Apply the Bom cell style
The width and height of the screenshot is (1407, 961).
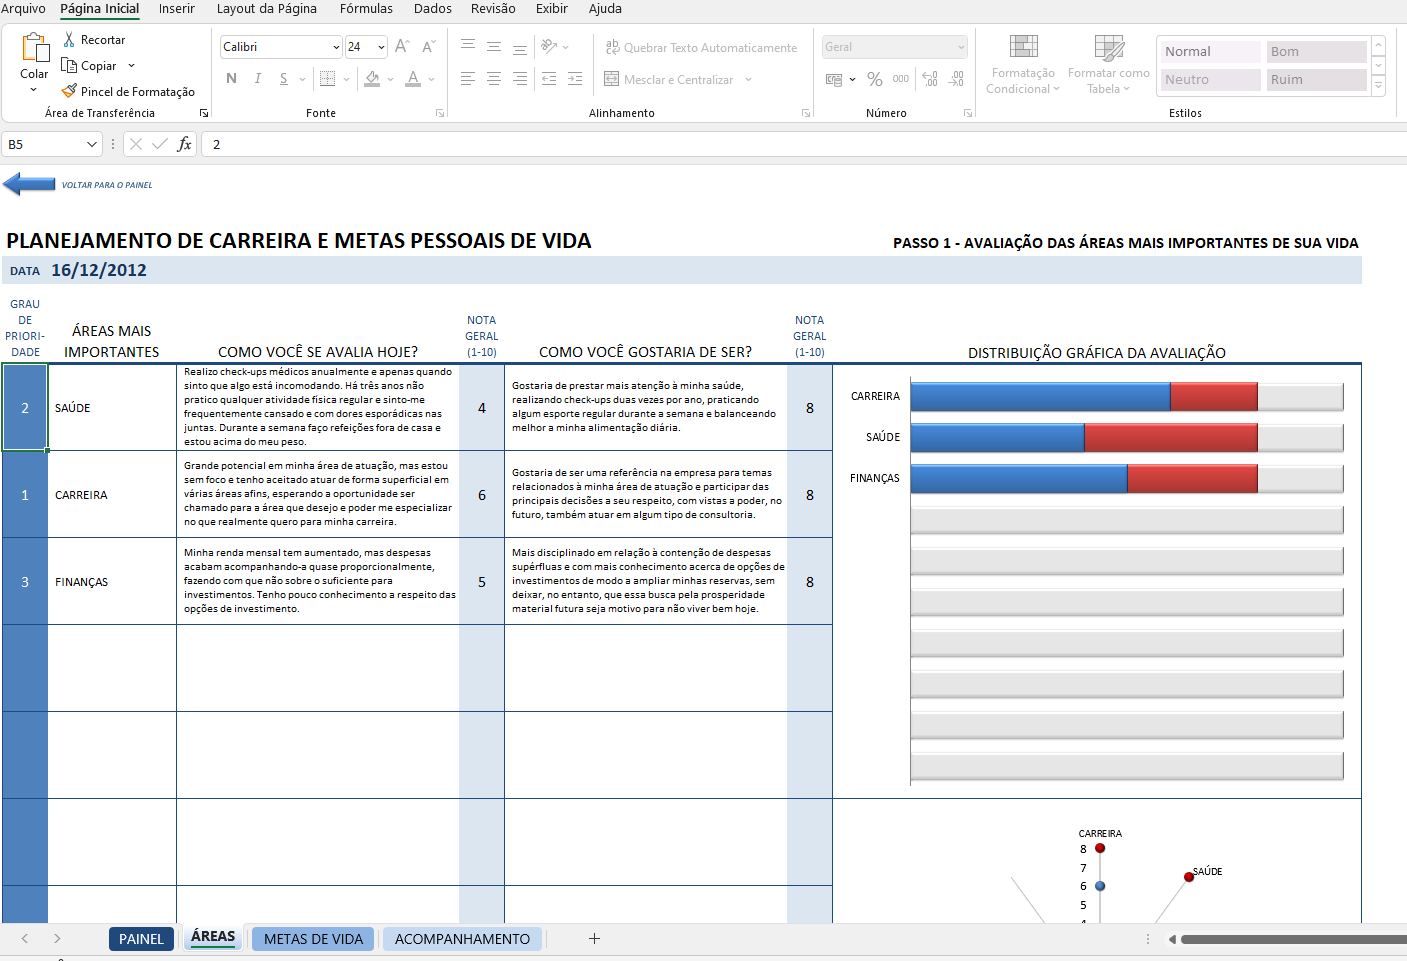tap(1315, 52)
